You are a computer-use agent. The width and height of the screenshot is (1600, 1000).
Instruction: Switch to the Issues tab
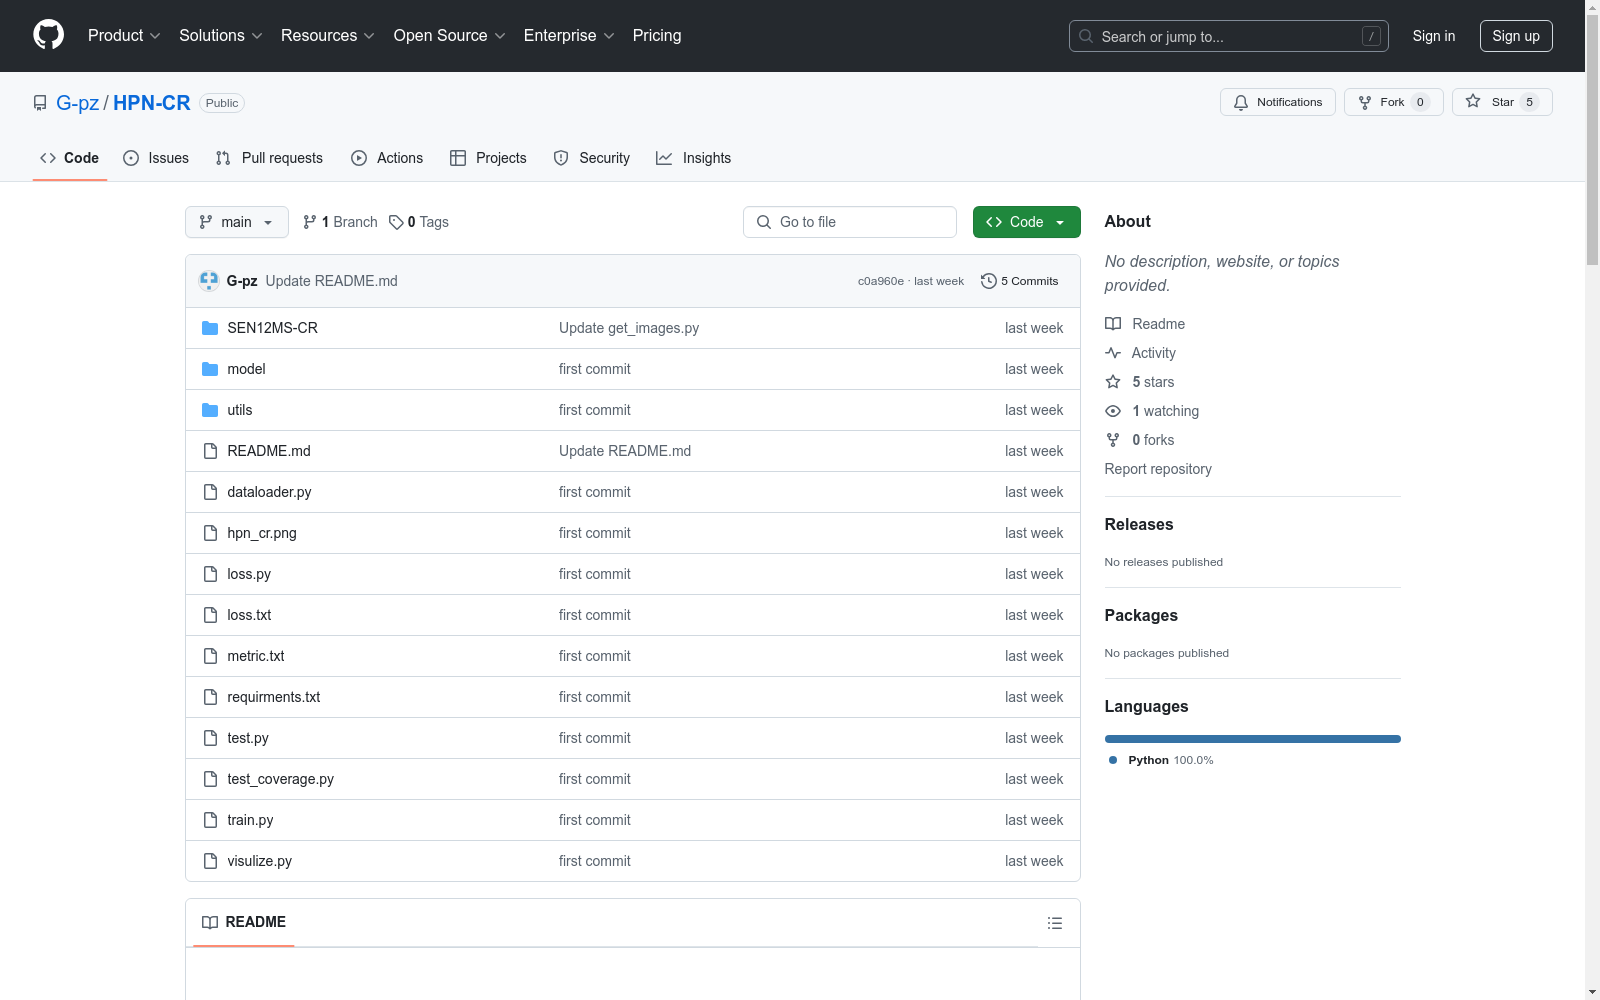(156, 158)
